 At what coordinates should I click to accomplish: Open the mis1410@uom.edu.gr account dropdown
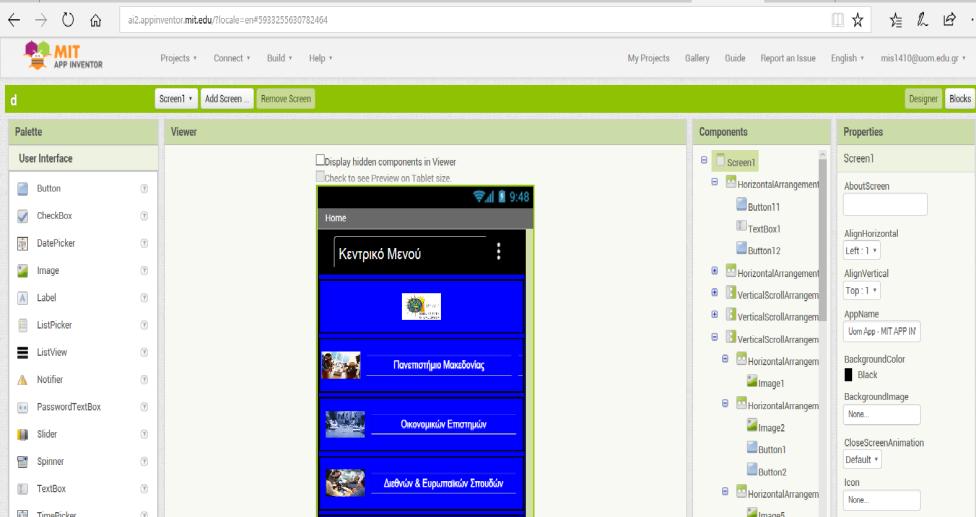point(923,58)
